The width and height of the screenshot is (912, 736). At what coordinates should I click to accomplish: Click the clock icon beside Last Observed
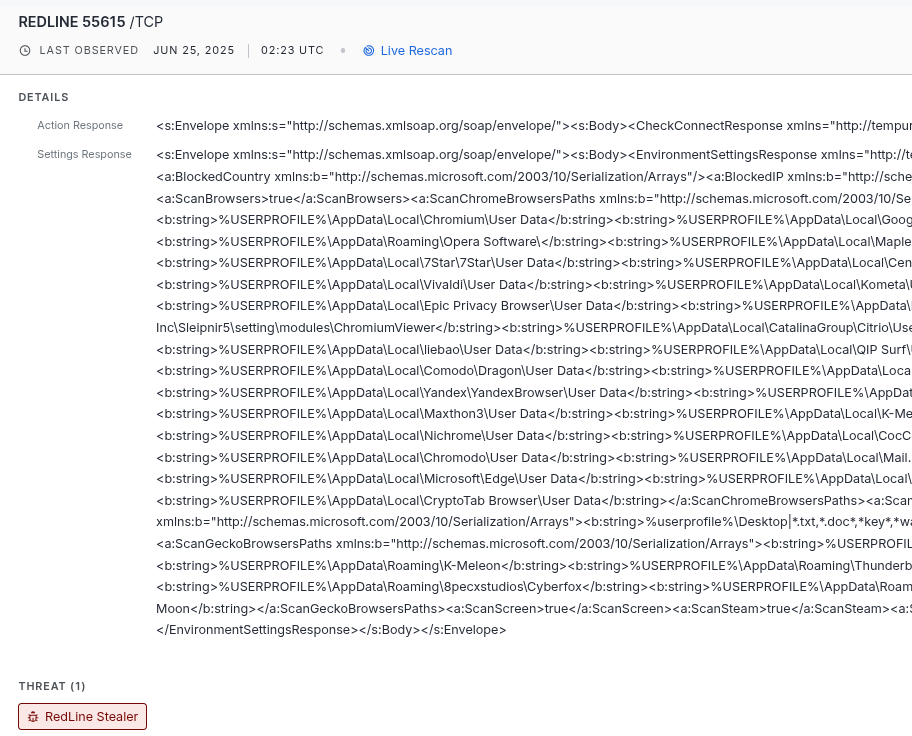tap(25, 51)
